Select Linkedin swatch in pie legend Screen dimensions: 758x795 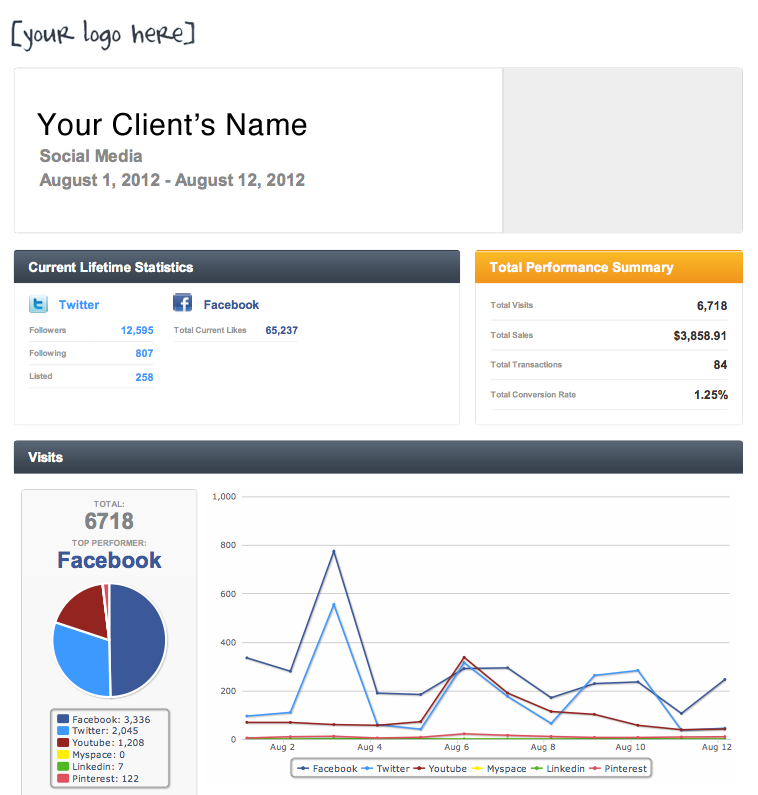tap(63, 766)
